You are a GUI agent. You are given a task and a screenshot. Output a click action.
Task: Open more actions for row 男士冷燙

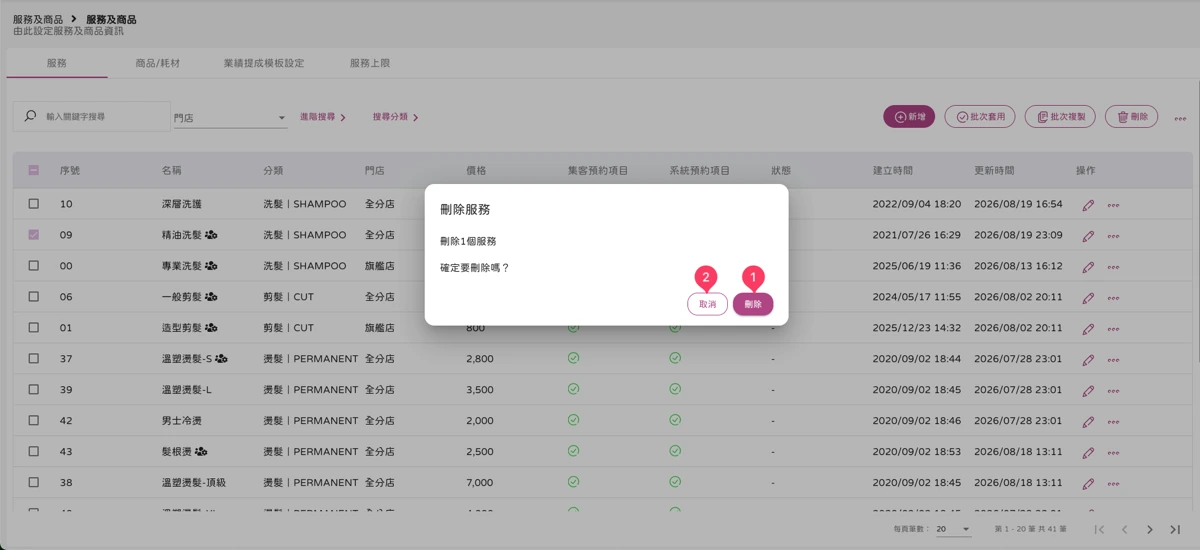click(x=1113, y=421)
